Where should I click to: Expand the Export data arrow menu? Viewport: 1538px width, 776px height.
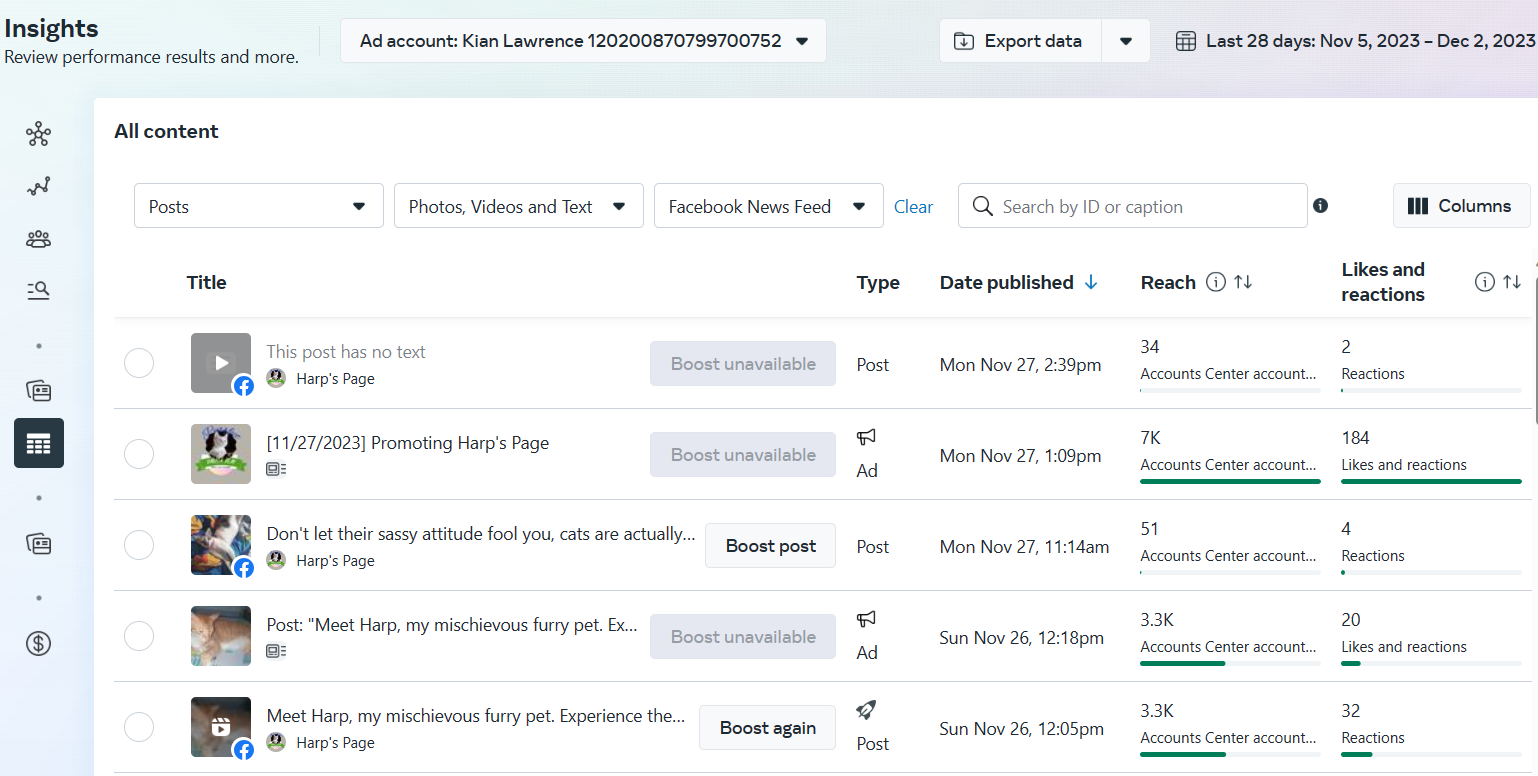point(1126,41)
